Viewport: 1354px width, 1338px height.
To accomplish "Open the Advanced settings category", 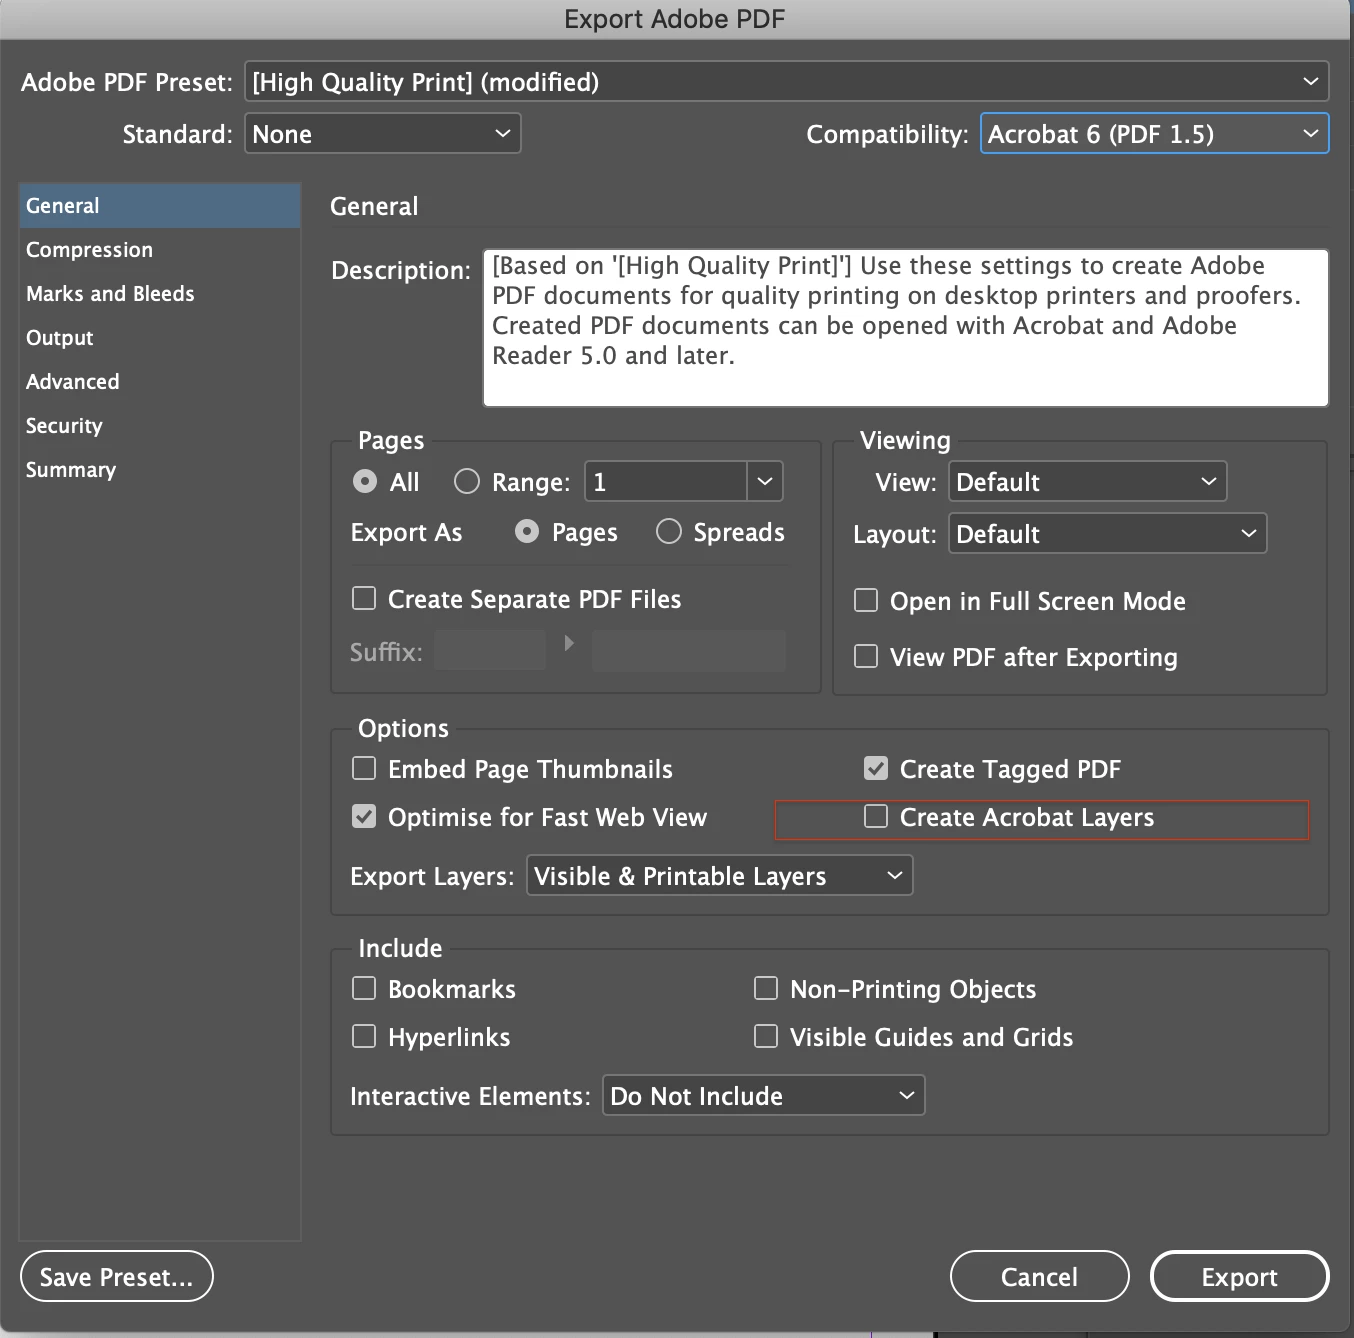I will coord(160,381).
